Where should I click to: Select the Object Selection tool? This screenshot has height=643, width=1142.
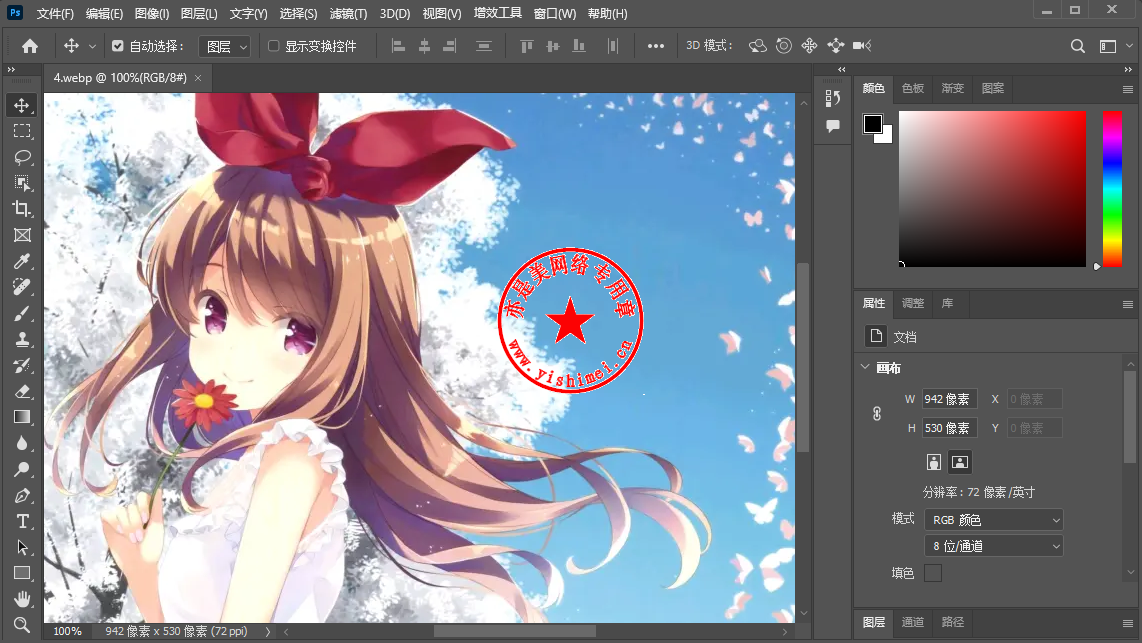22,183
